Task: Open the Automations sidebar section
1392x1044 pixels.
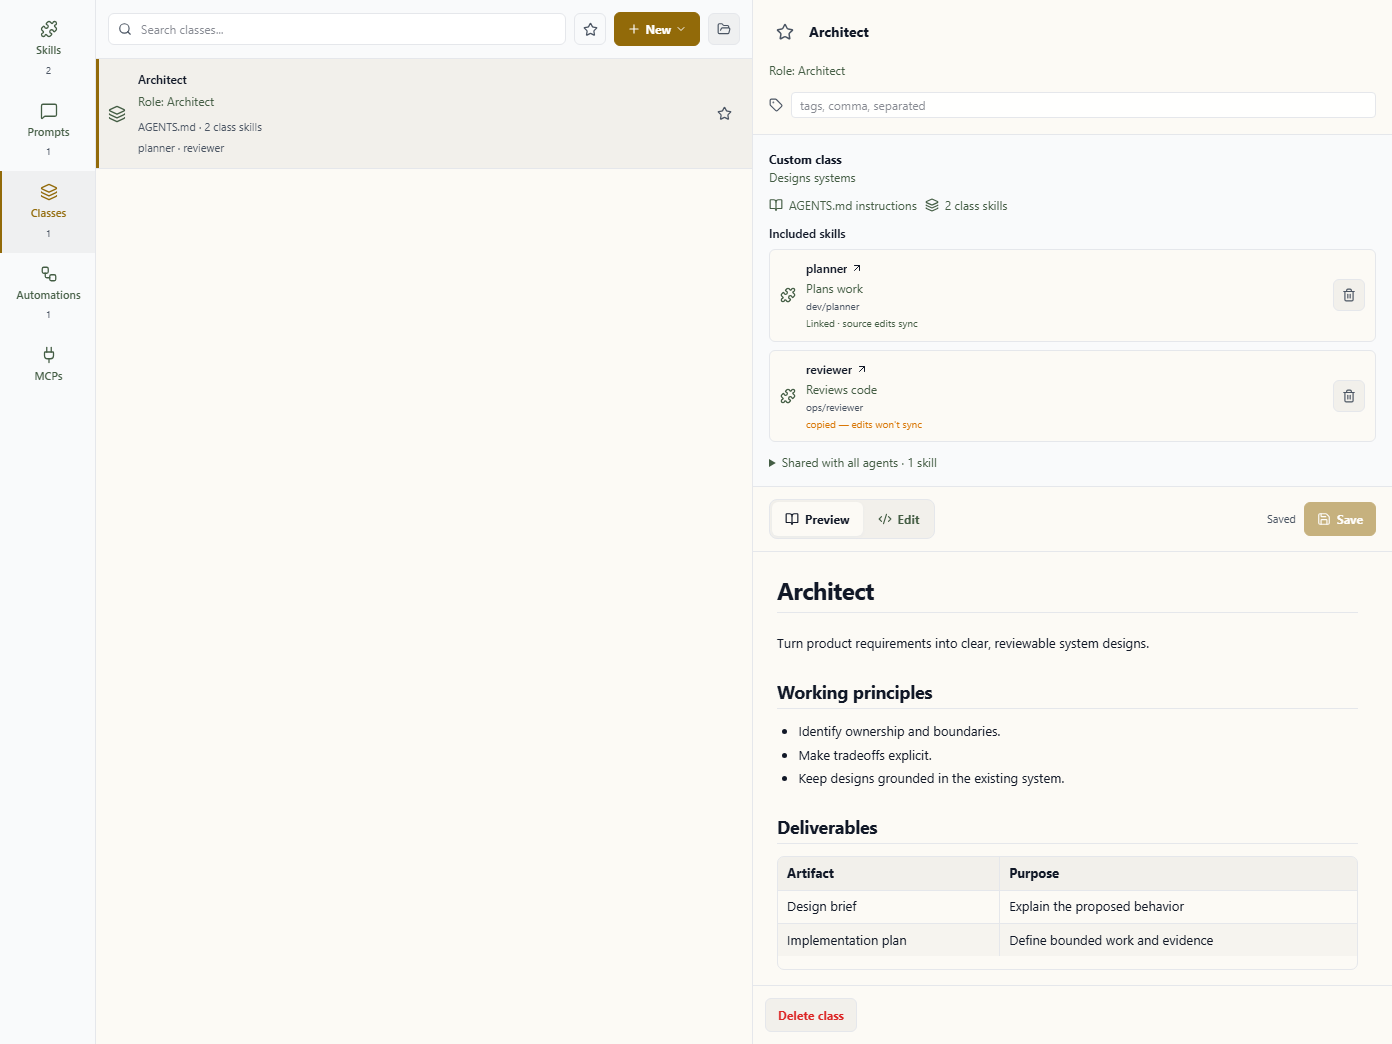Action: click(x=48, y=293)
